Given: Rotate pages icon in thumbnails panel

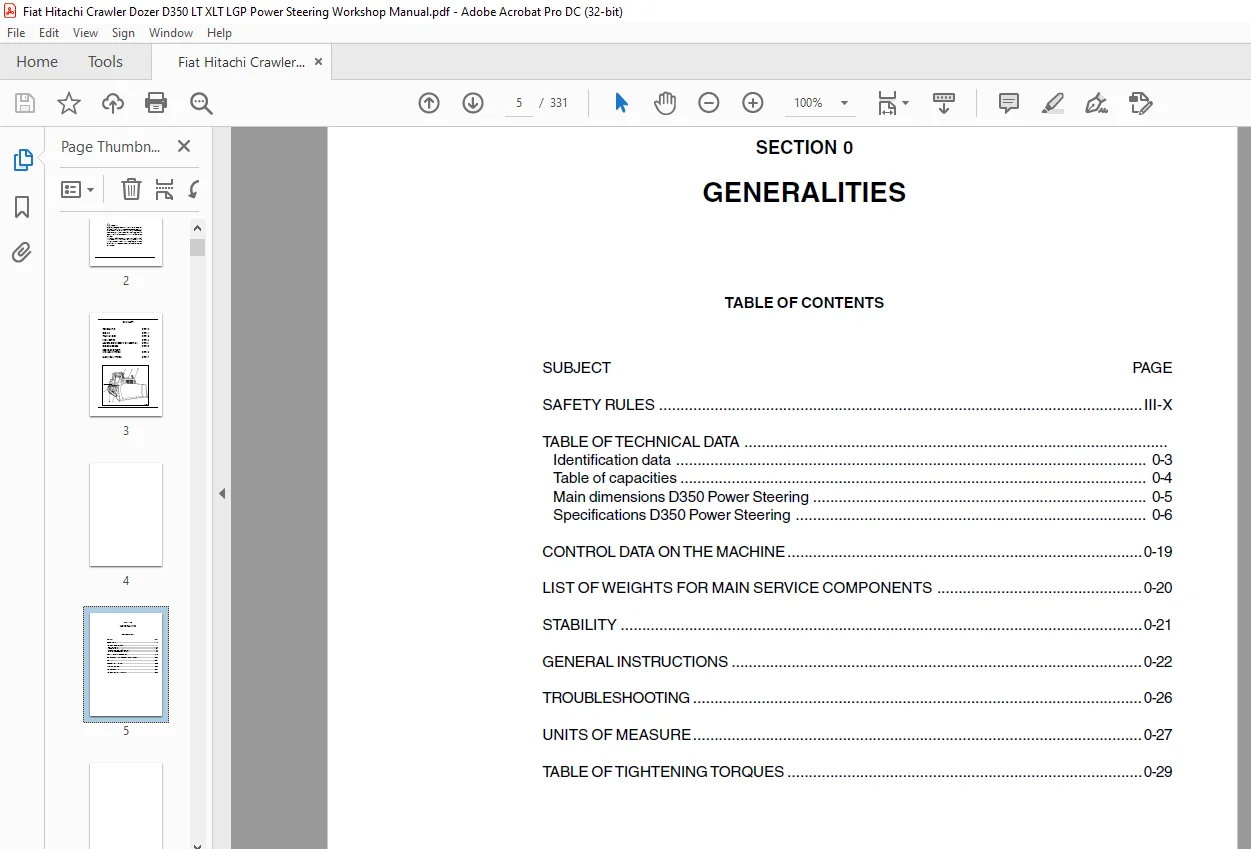Looking at the screenshot, I should click(x=193, y=189).
